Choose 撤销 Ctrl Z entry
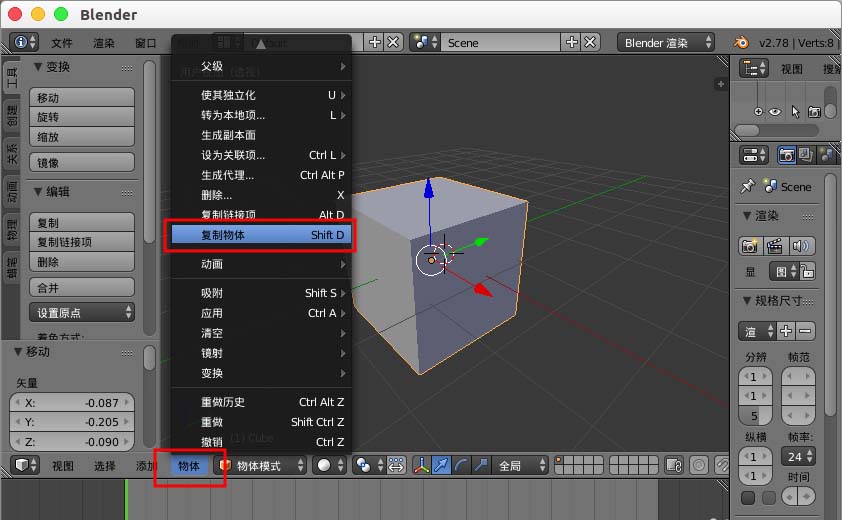The image size is (842, 520). tap(262, 442)
